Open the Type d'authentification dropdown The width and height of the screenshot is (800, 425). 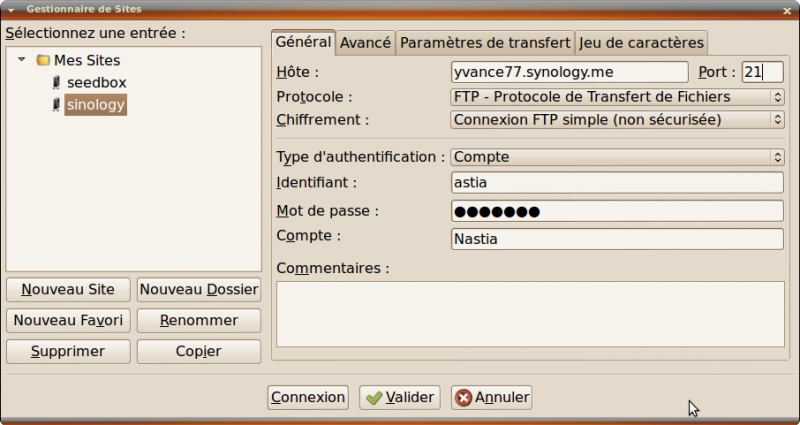(616, 157)
